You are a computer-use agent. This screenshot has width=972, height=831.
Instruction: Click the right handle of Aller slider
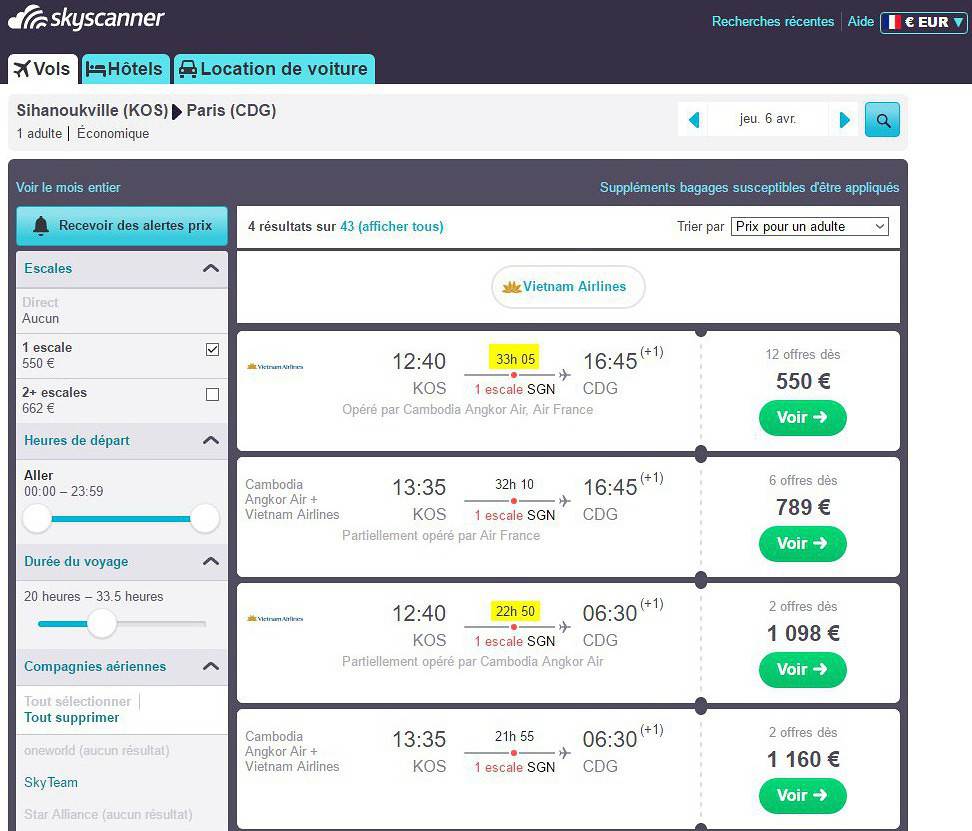pyautogui.click(x=205, y=519)
